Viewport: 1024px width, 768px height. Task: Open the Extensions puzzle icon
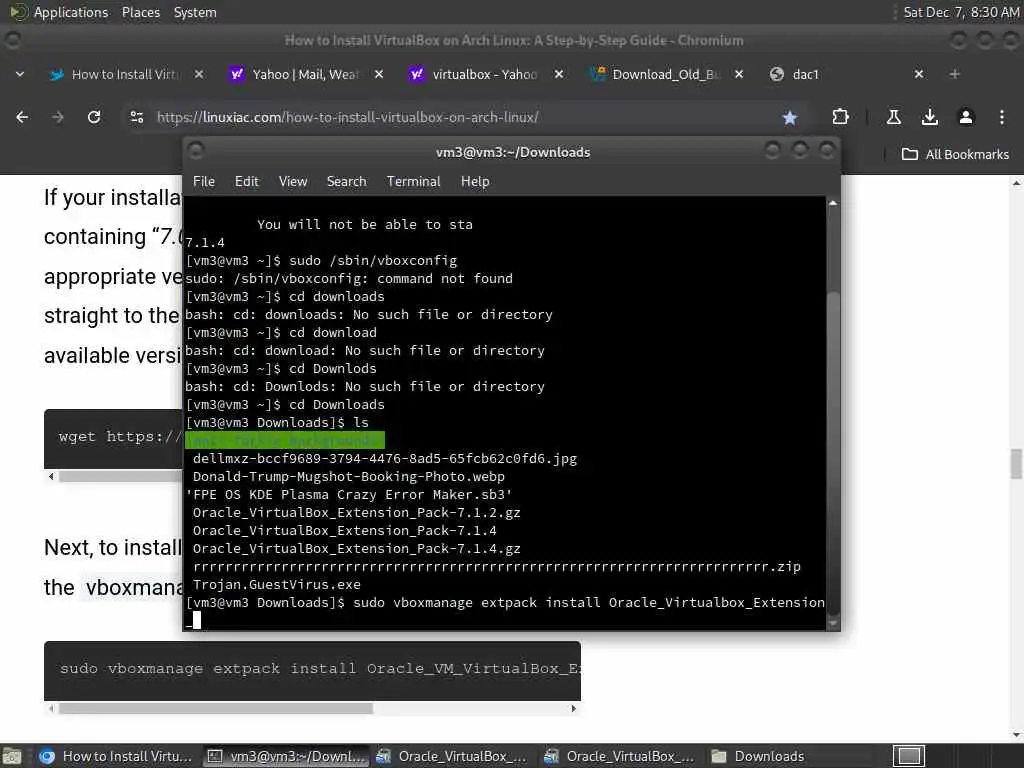click(x=840, y=117)
